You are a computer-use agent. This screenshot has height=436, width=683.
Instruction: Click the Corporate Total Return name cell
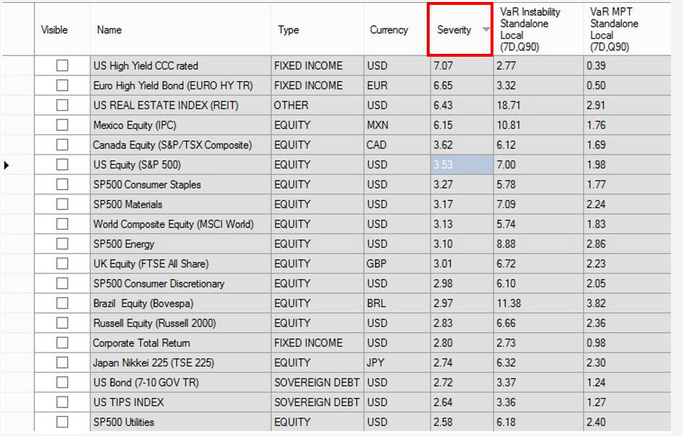pyautogui.click(x=178, y=343)
